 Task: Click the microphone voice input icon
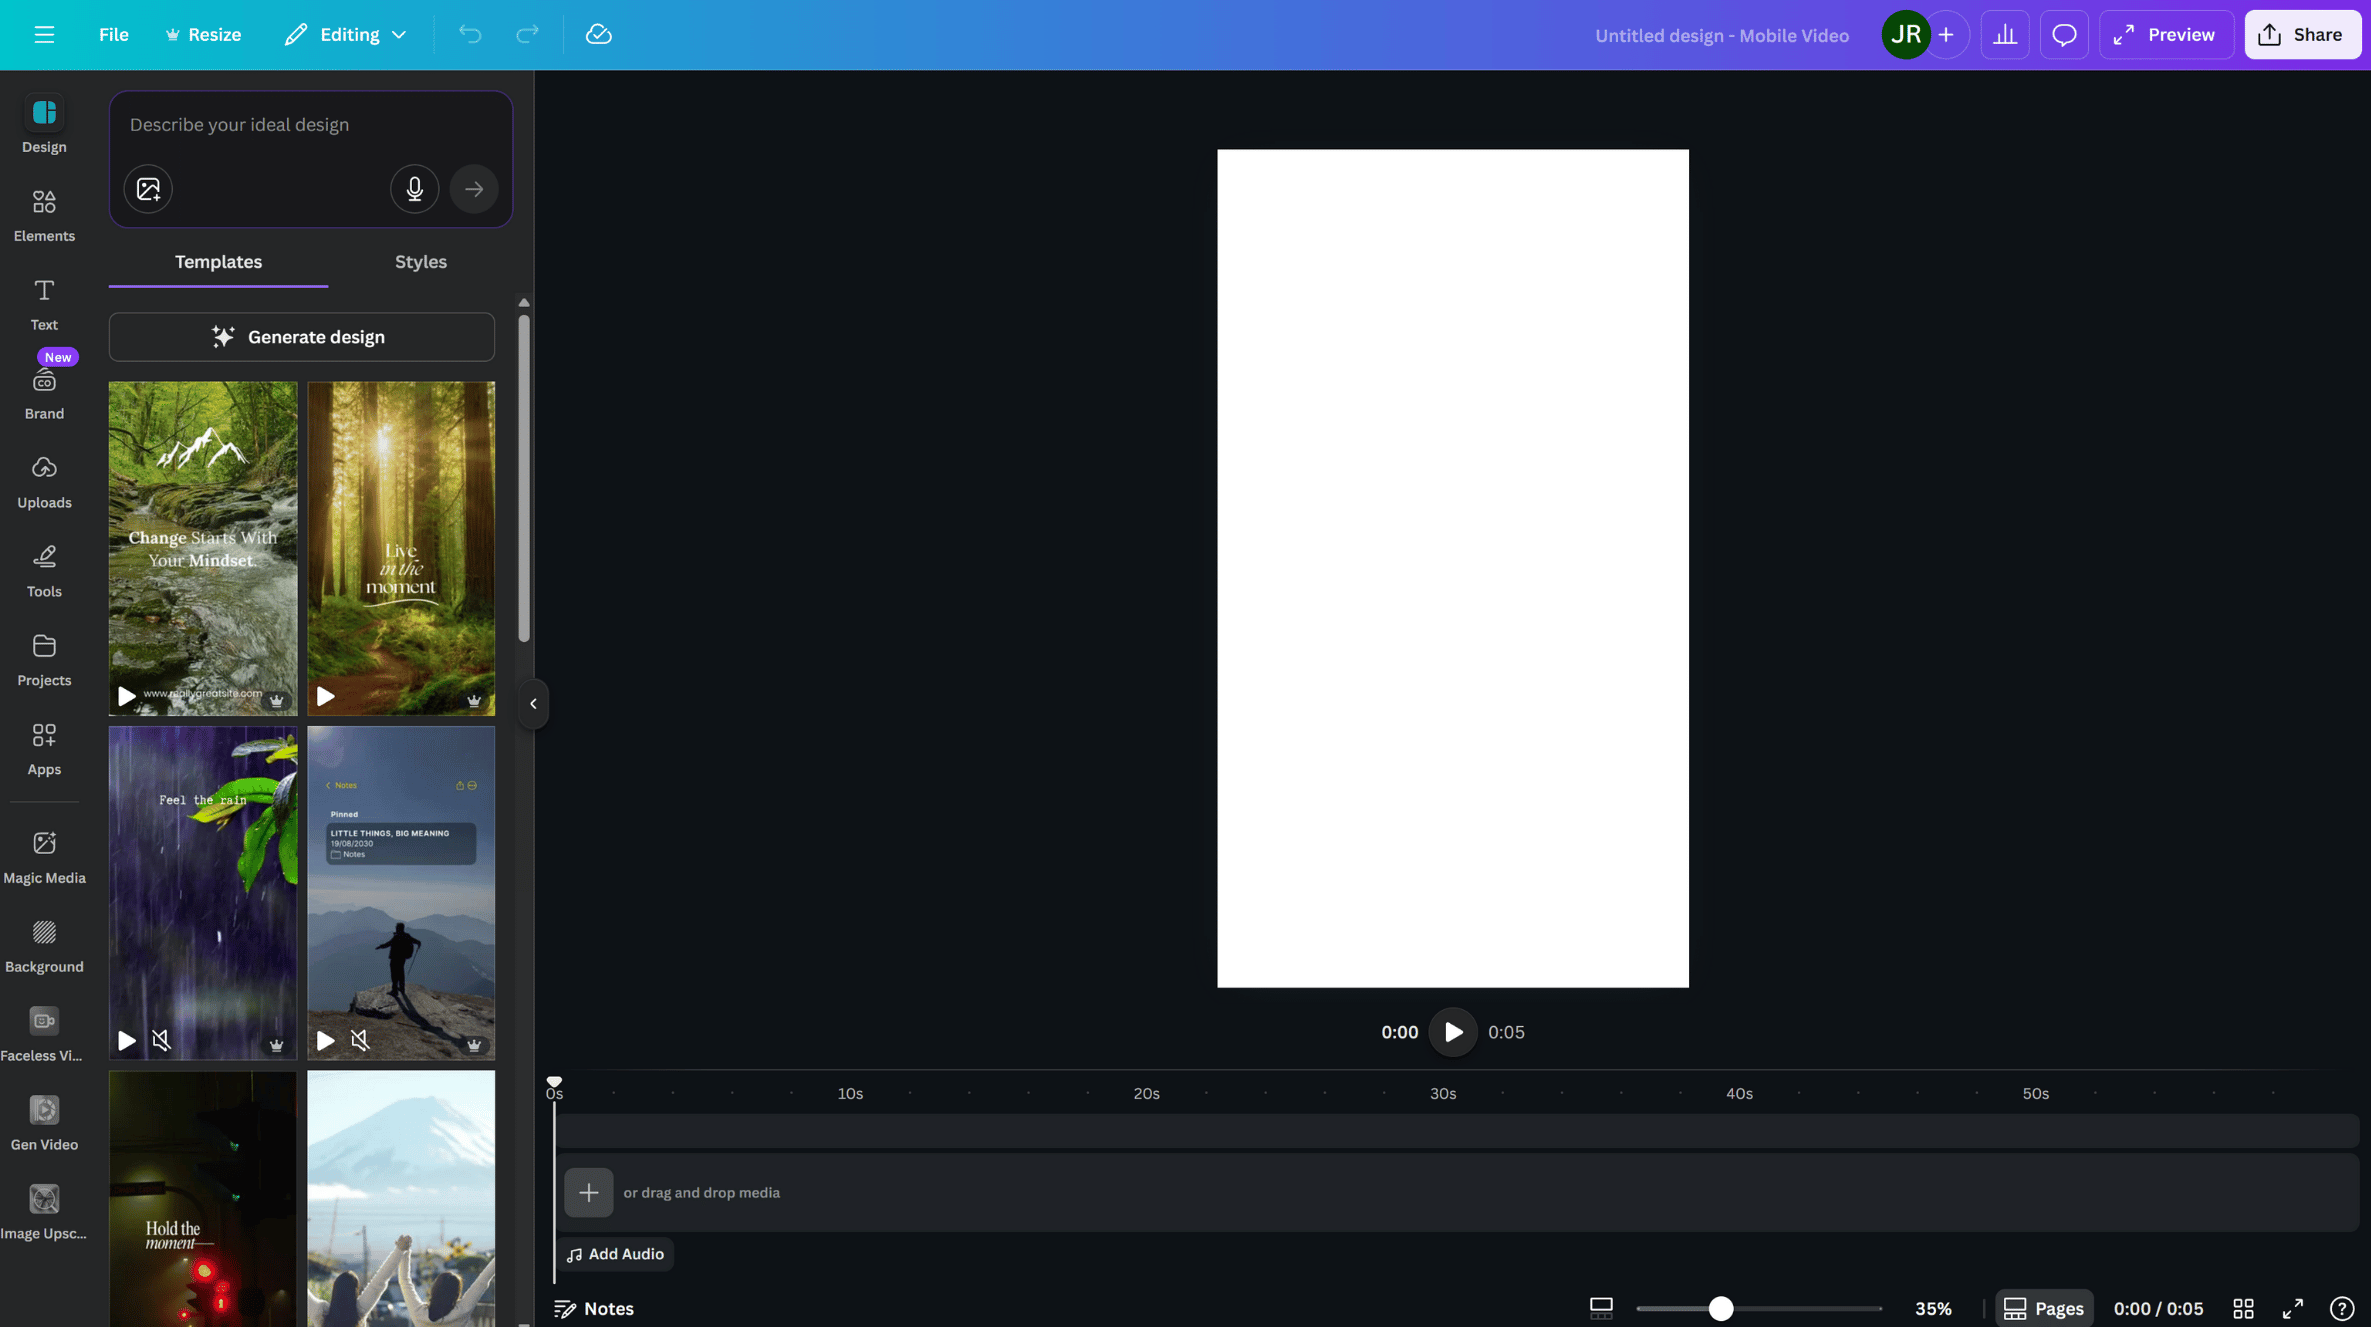pos(414,189)
